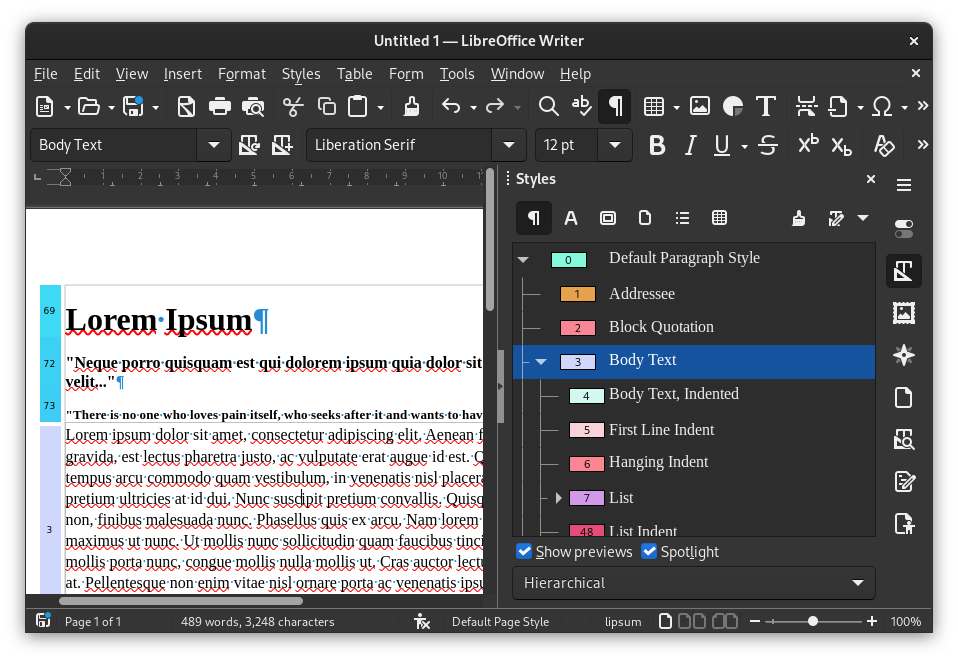Enable Fill Format Mode in Styles panel
Viewport: 958px width, 661px height.
(798, 217)
